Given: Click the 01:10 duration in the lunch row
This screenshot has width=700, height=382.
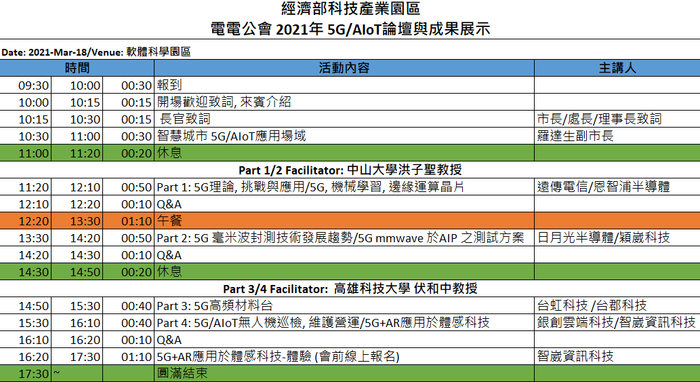Looking at the screenshot, I should coord(129,221).
